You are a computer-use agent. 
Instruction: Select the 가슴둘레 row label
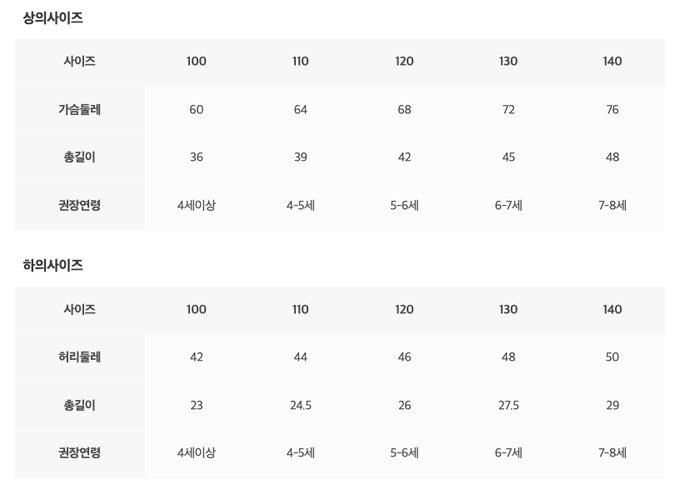click(x=80, y=109)
